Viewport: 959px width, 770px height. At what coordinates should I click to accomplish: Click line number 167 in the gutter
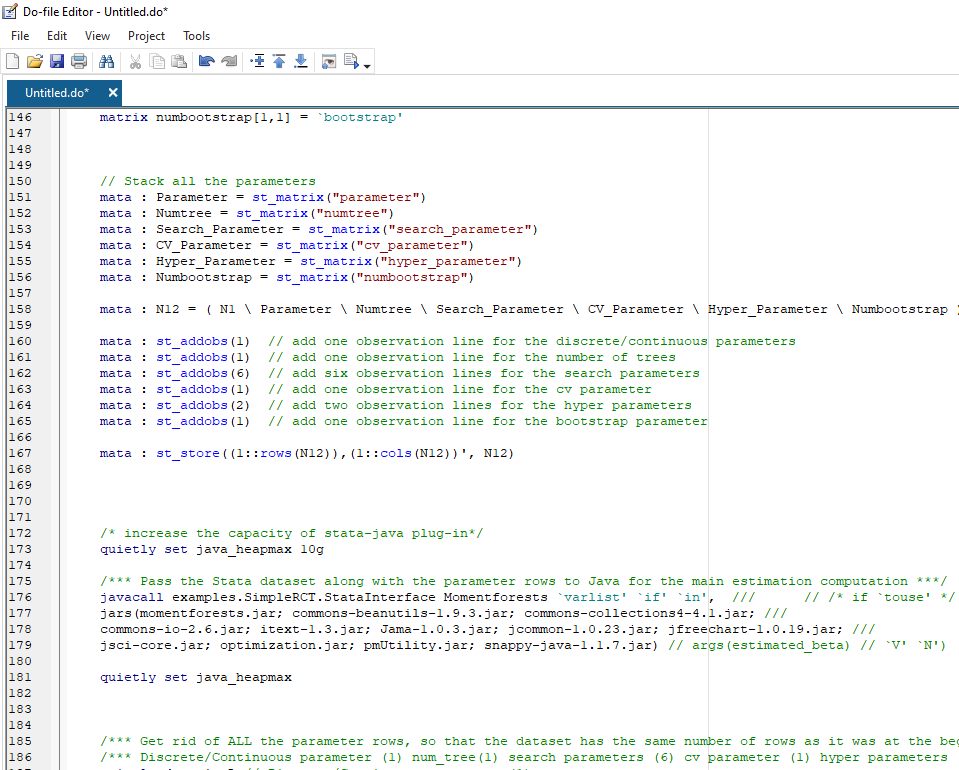click(x=20, y=453)
